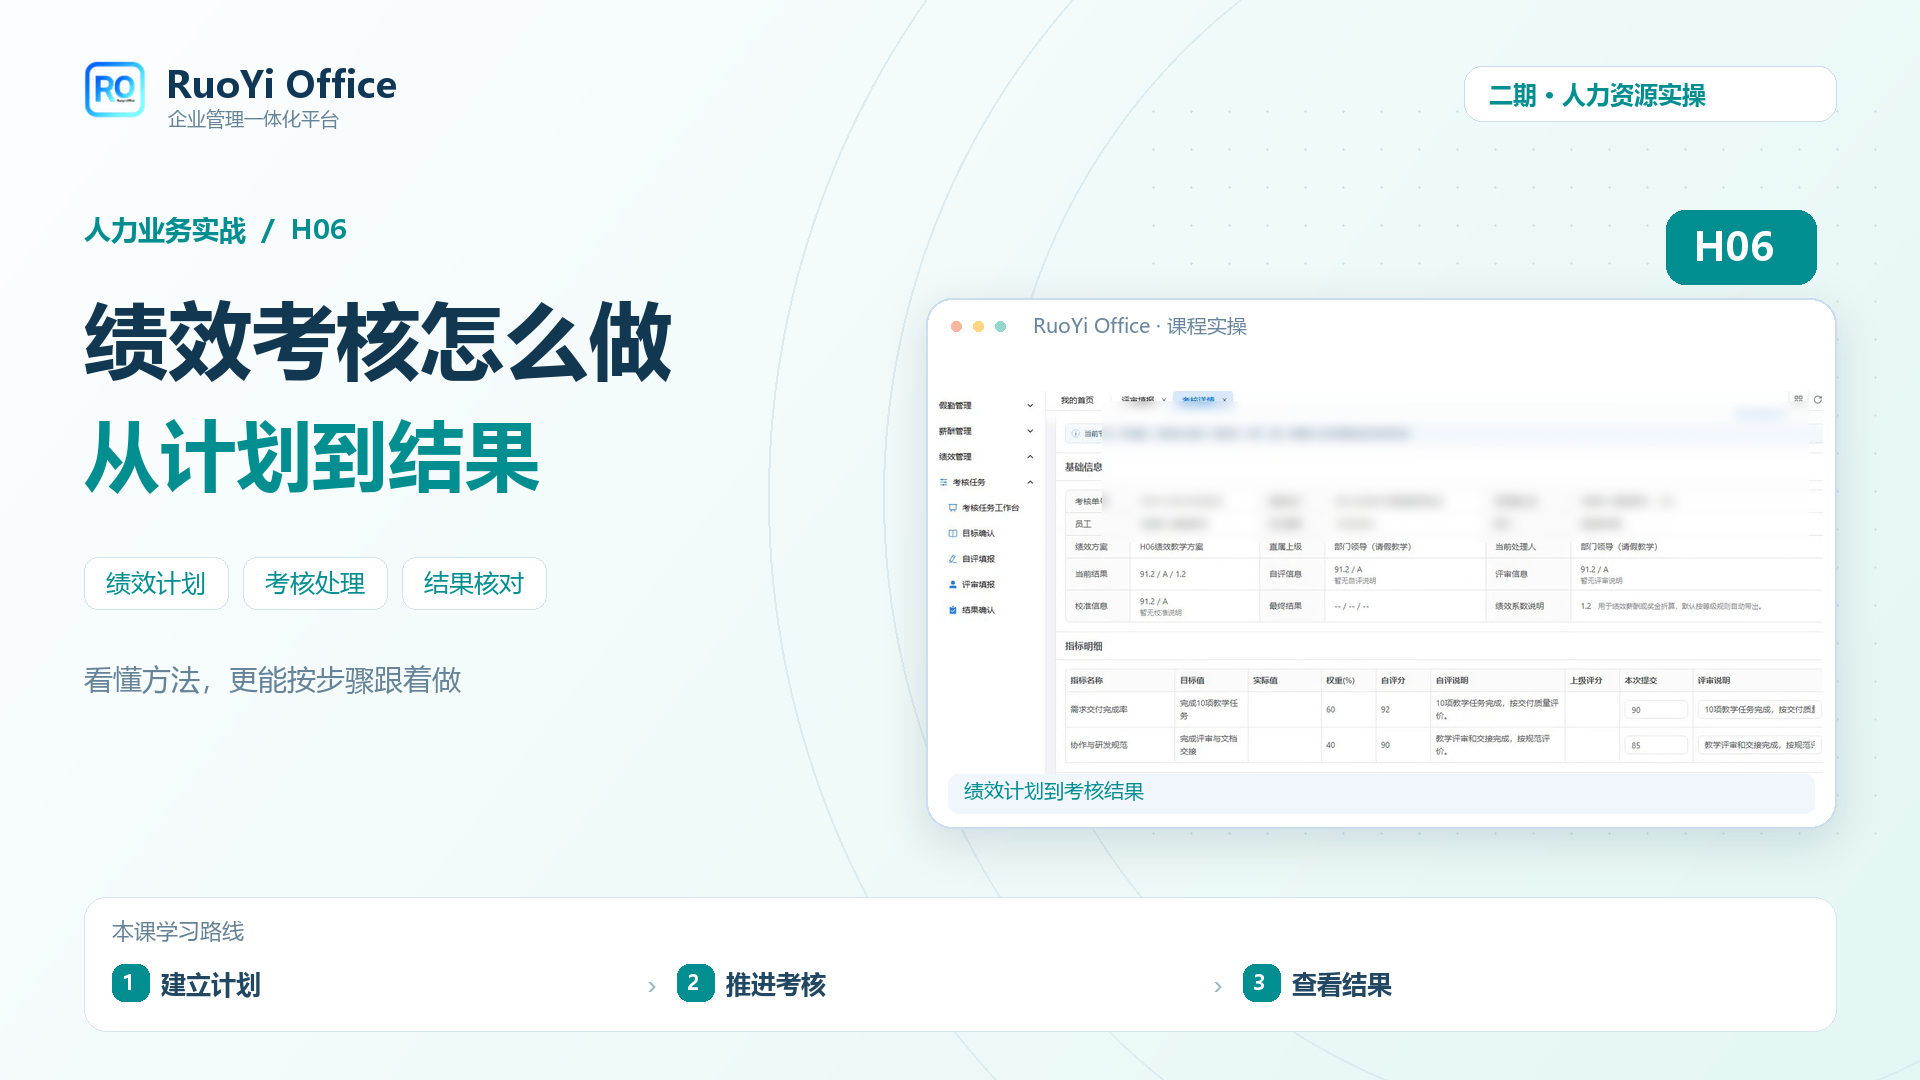The image size is (1920, 1080).
Task: Close the blurred tab next to 我的首页
Action: (x=1164, y=400)
